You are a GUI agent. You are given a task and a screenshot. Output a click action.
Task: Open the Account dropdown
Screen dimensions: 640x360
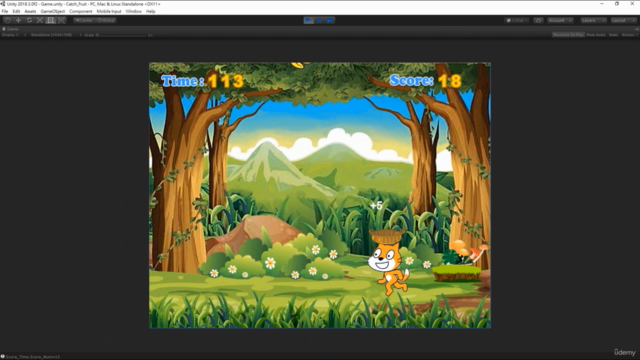coord(560,20)
